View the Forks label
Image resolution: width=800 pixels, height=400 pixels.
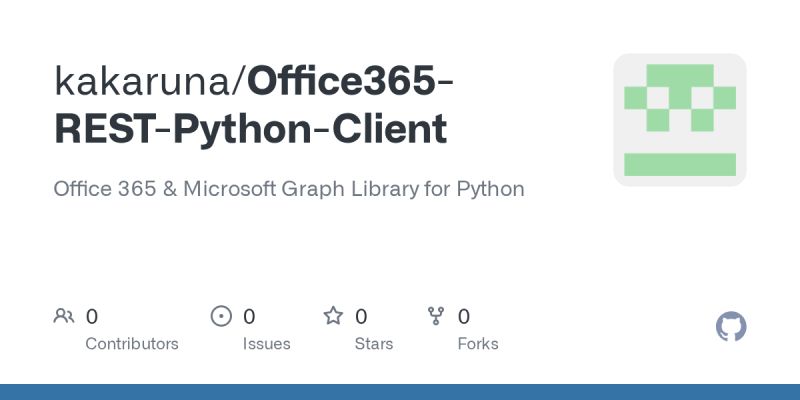click(478, 344)
